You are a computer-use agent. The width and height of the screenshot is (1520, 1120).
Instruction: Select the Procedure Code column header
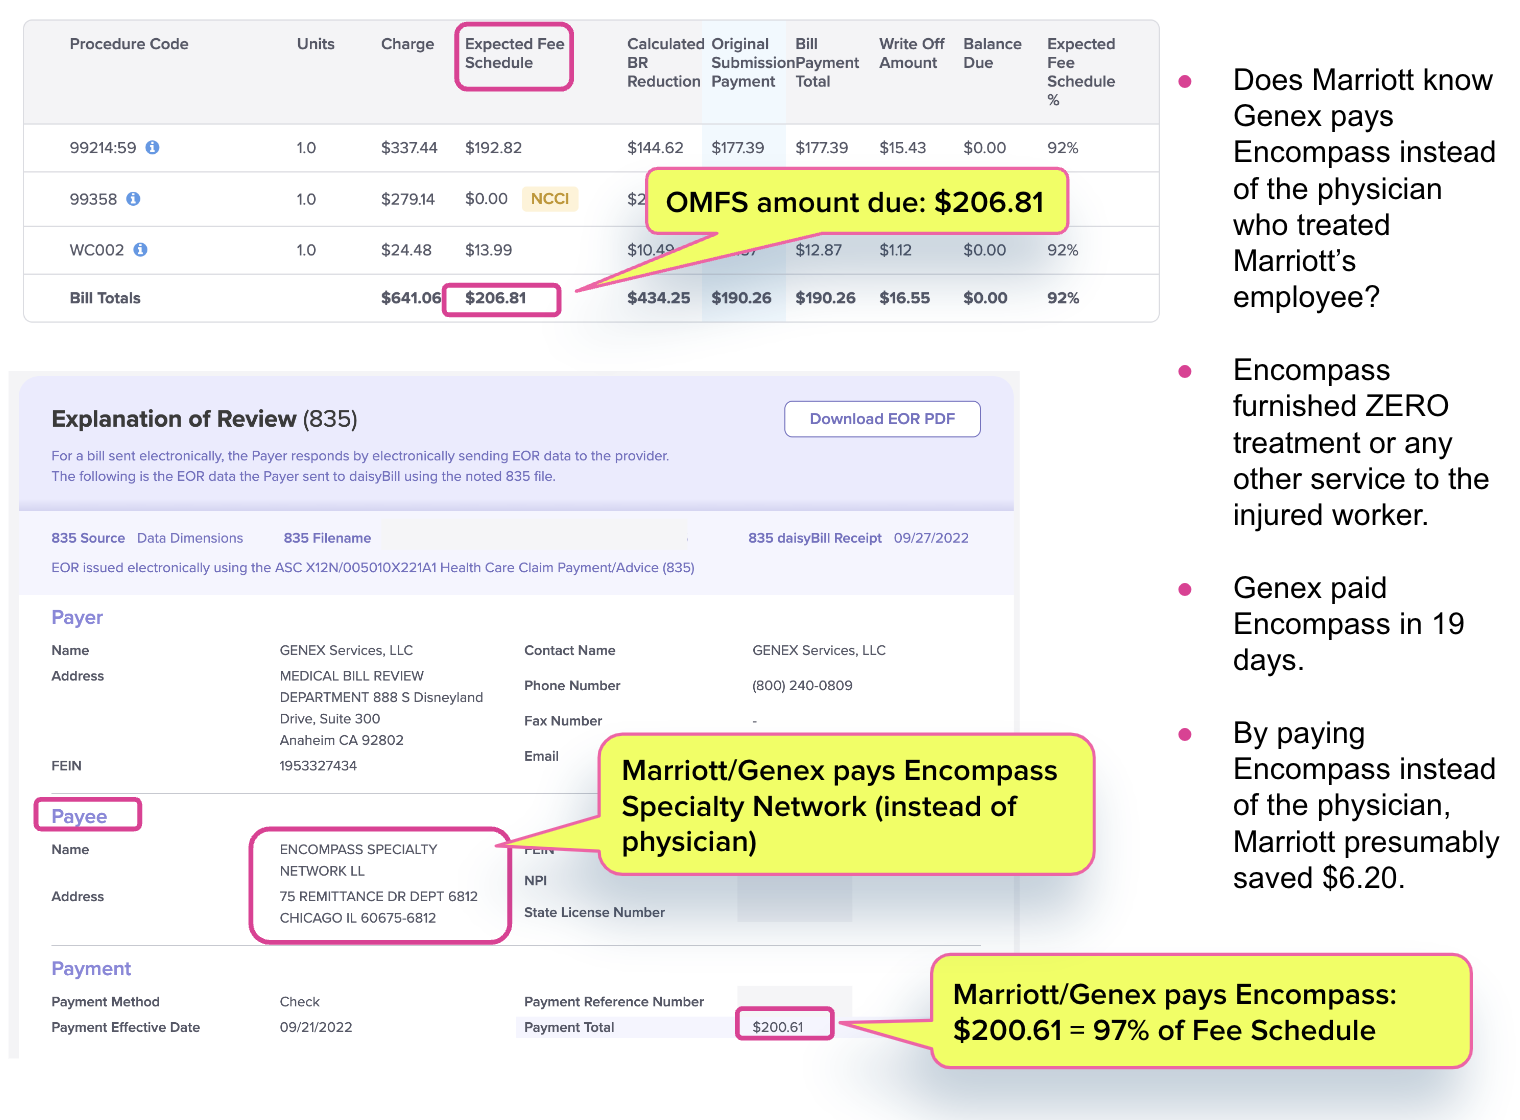tap(129, 44)
